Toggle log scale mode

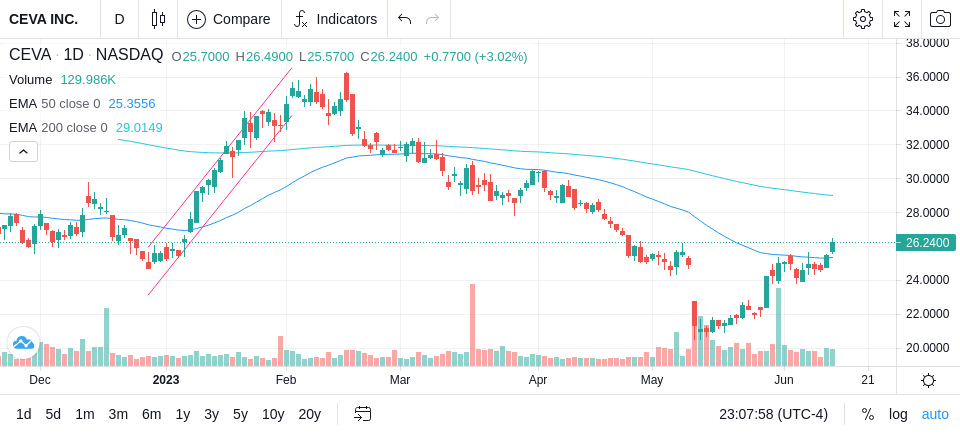point(898,415)
